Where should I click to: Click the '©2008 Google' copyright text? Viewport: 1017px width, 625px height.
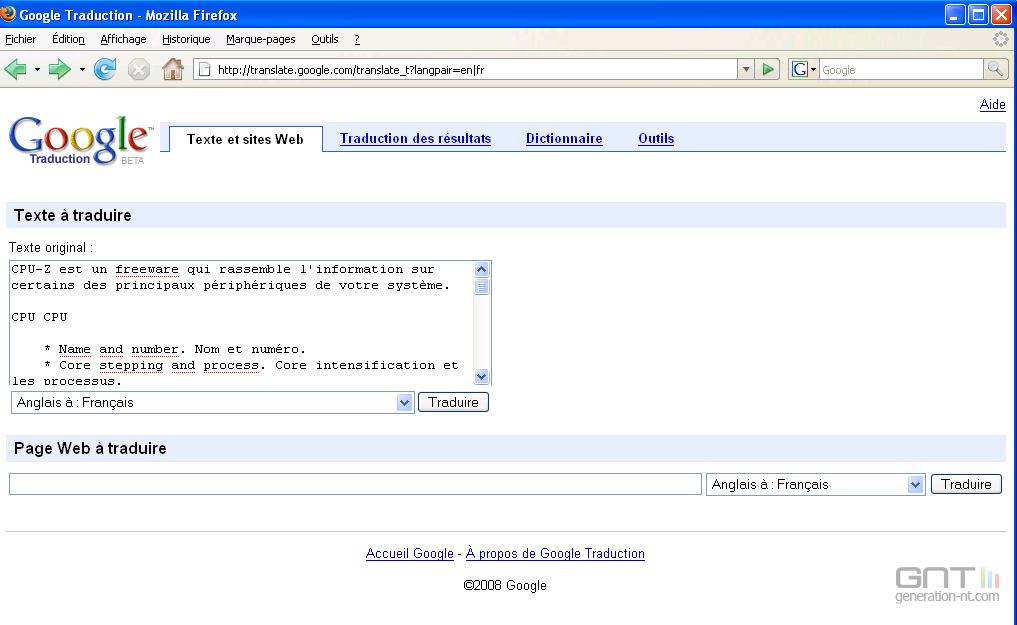[x=505, y=585]
